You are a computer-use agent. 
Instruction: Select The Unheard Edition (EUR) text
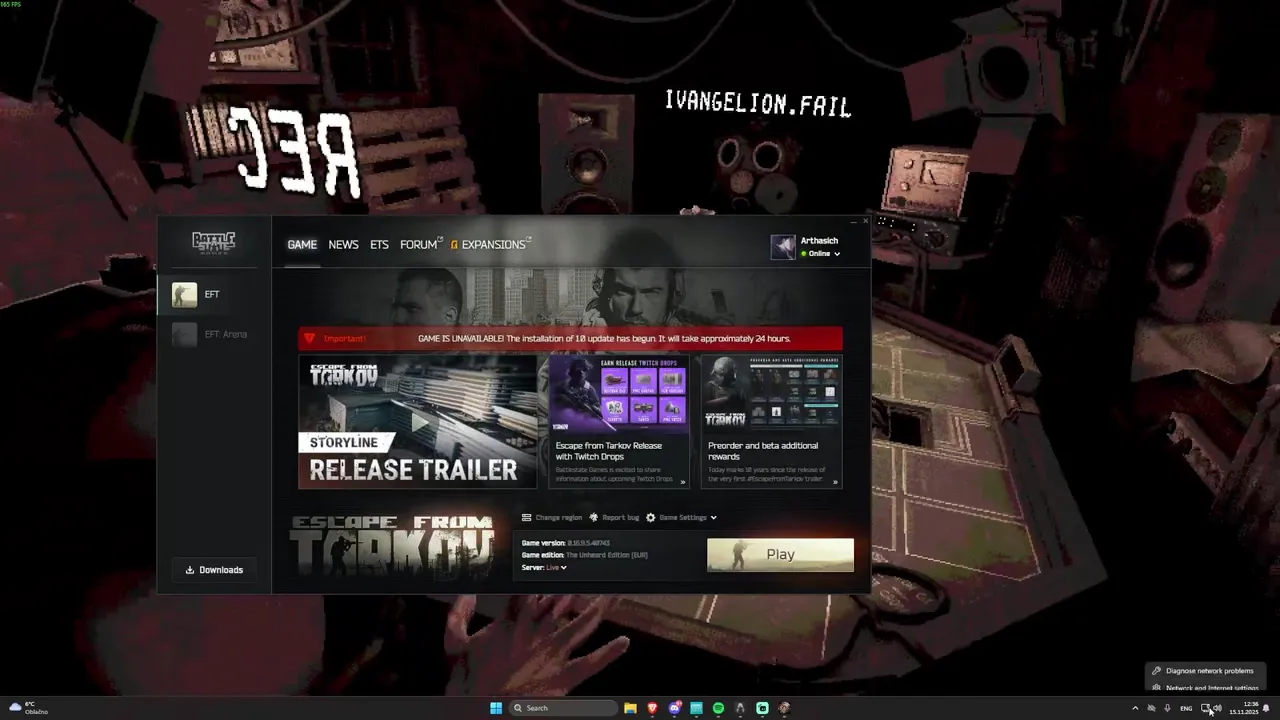[607, 555]
